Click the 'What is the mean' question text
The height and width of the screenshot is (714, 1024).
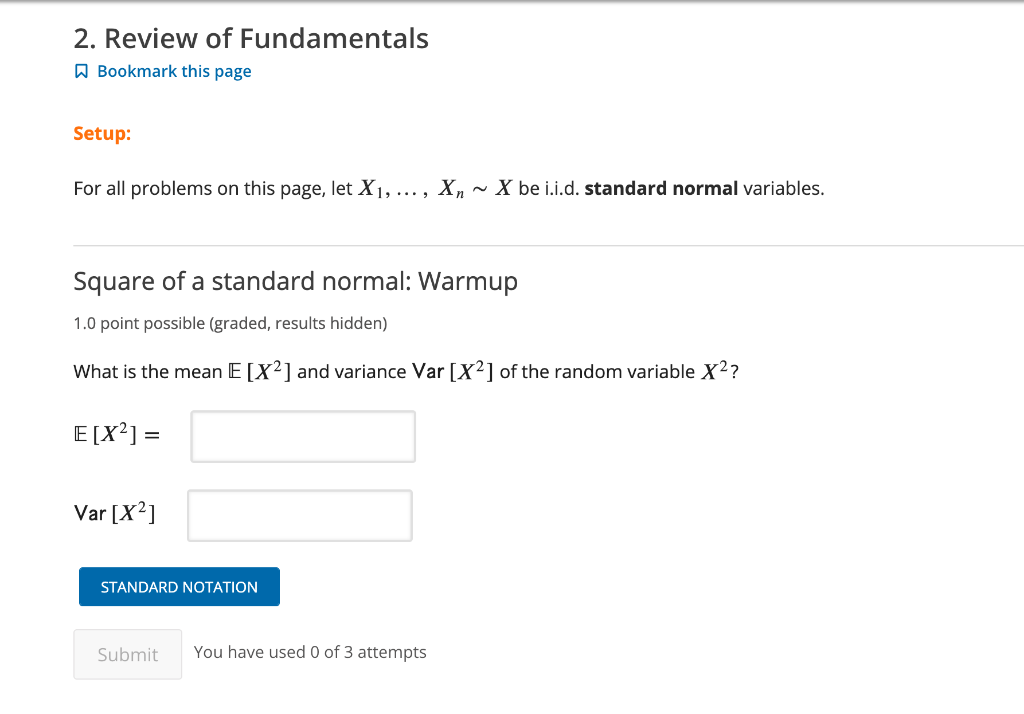click(148, 372)
